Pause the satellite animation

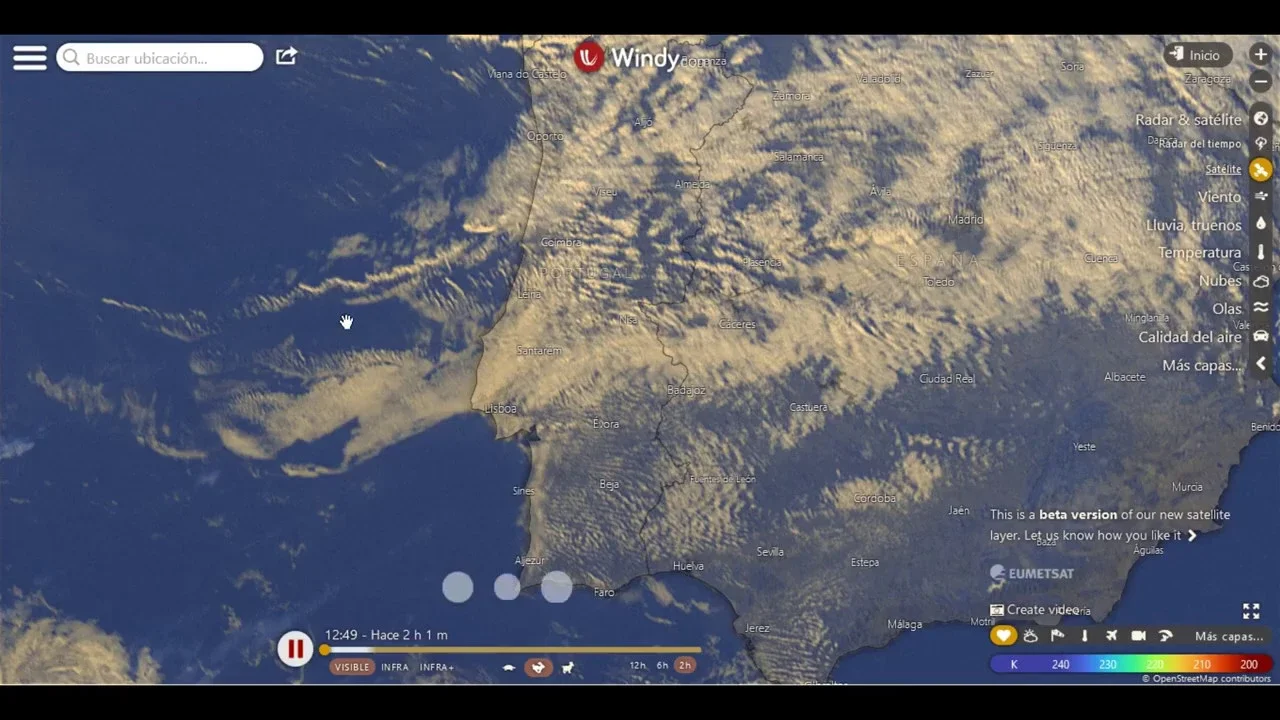295,649
